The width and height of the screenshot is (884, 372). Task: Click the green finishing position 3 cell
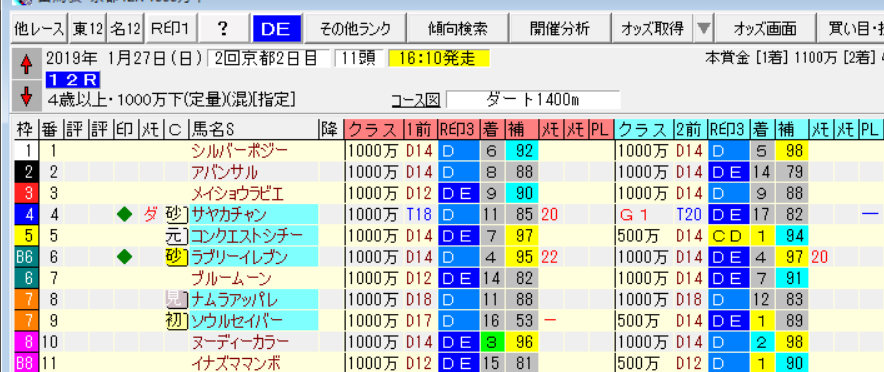492,342
